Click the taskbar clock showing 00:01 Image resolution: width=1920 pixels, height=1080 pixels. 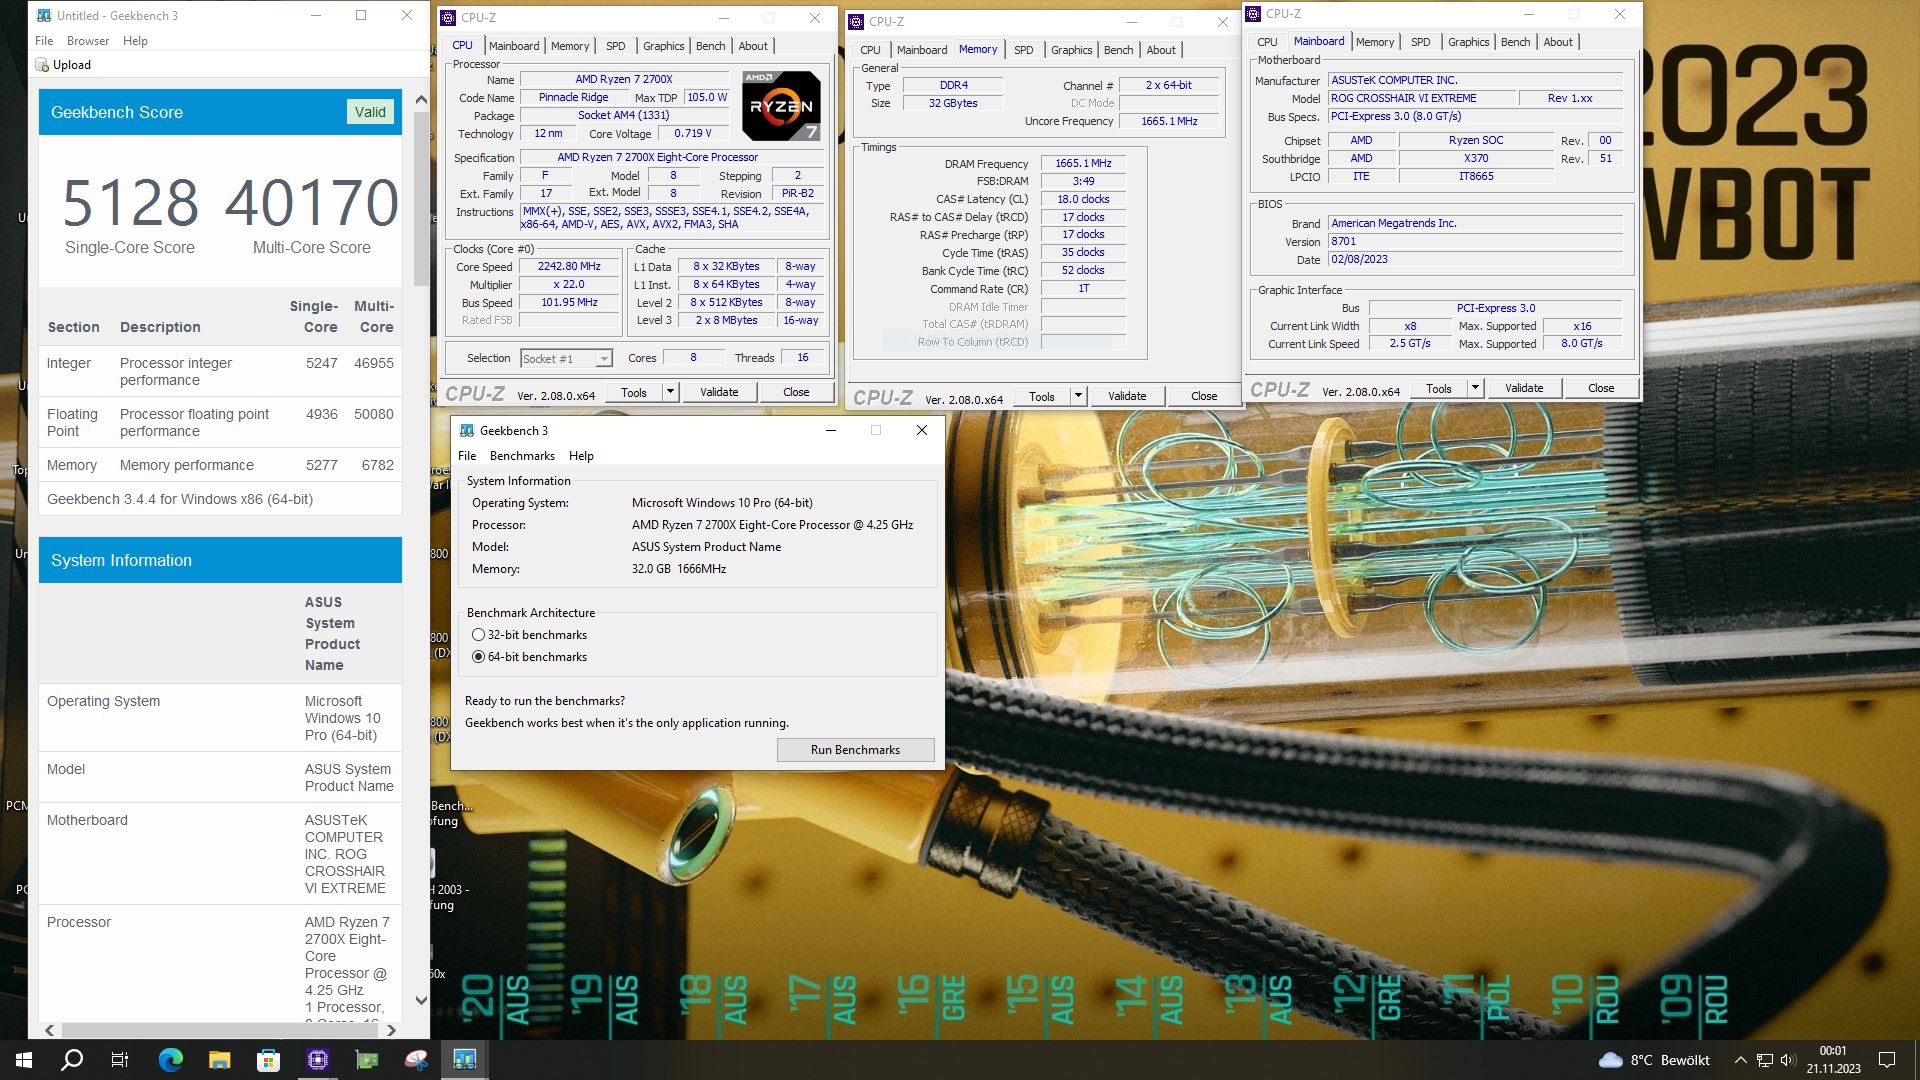pos(1833,1060)
